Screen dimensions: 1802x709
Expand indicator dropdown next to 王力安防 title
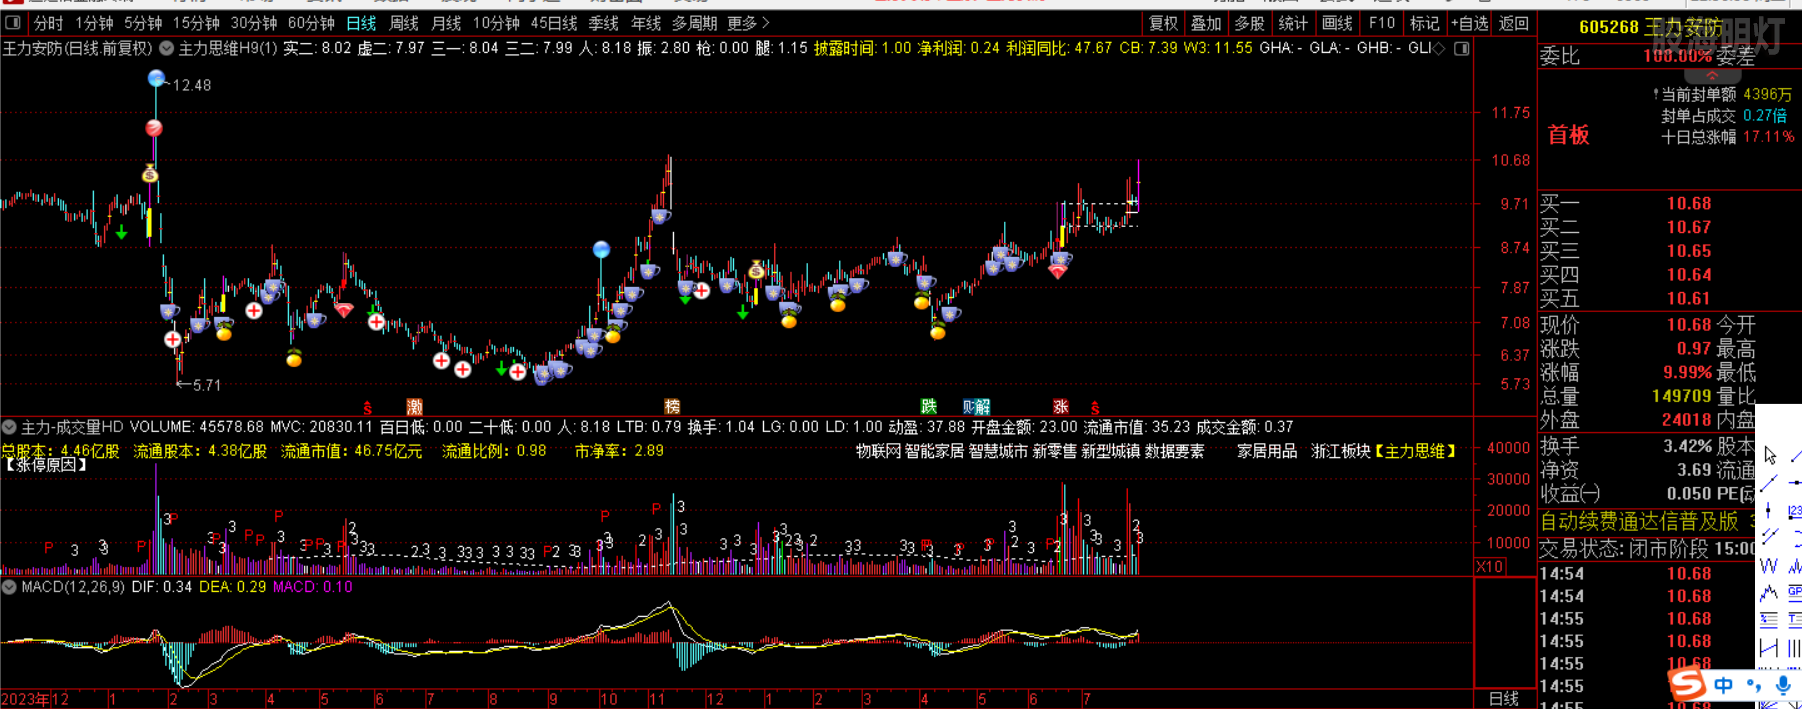166,48
